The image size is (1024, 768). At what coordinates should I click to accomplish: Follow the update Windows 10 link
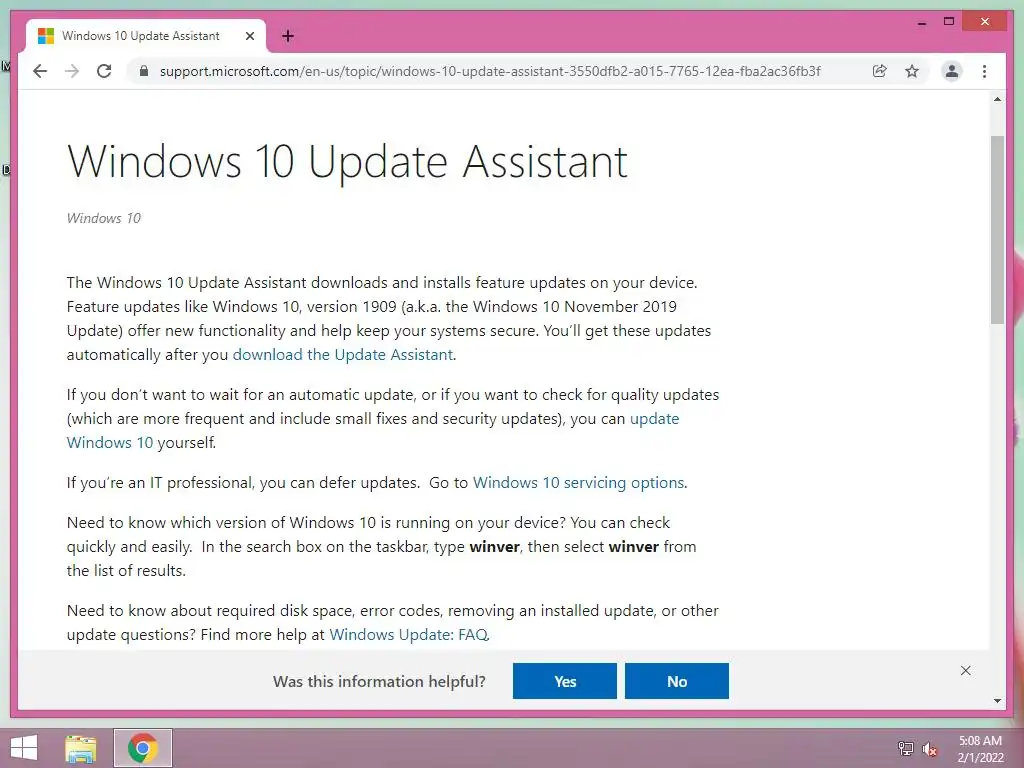(373, 430)
